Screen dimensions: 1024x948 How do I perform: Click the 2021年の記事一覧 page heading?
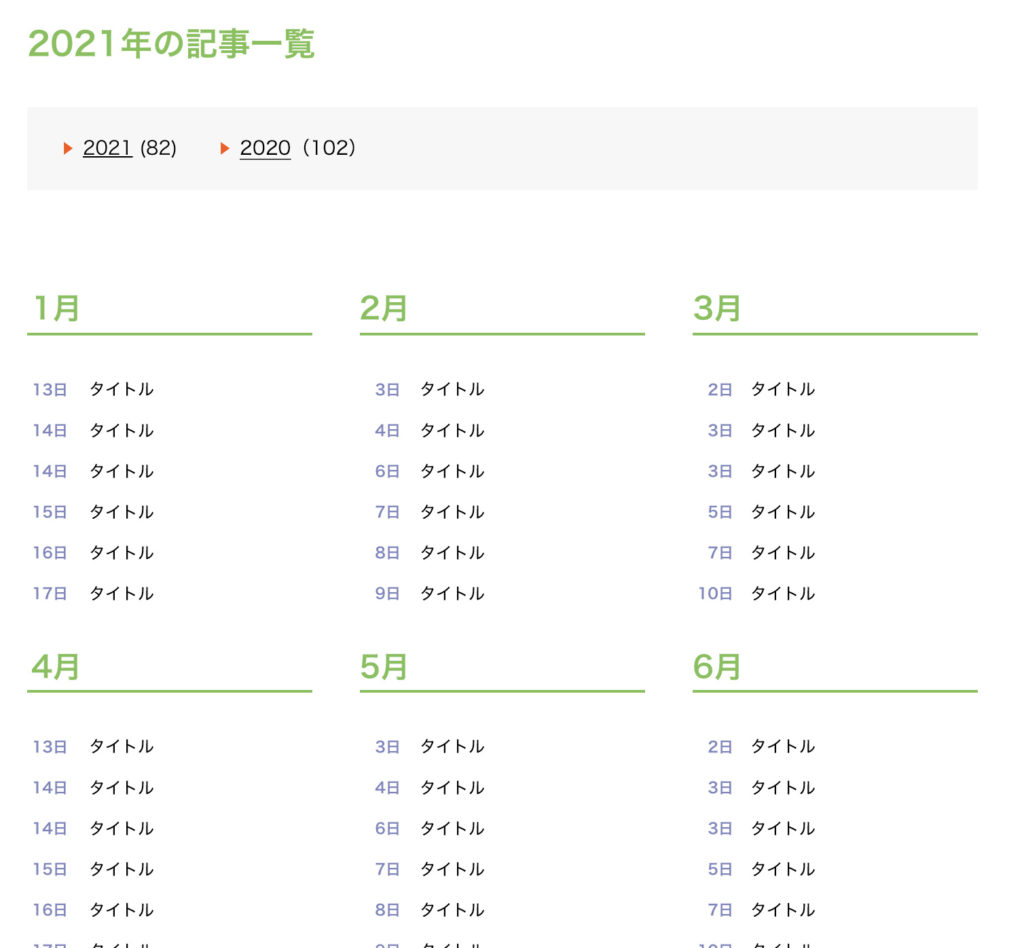point(171,44)
